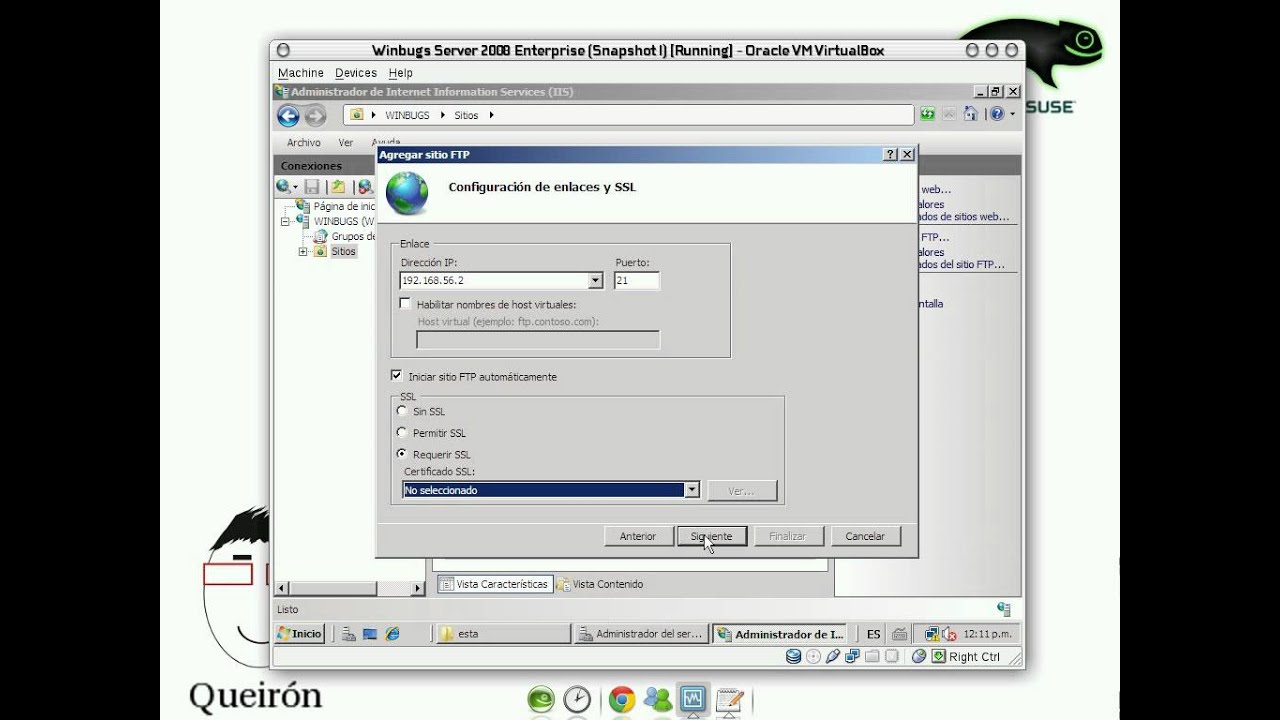Open the Certificado SSL dropdown
Screen dimensions: 1280x720
(x=691, y=490)
